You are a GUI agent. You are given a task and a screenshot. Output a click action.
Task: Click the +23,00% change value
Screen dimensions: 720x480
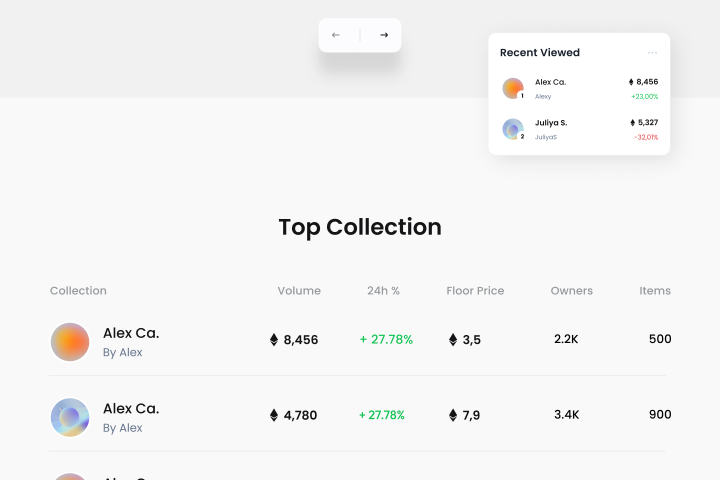click(x=644, y=96)
